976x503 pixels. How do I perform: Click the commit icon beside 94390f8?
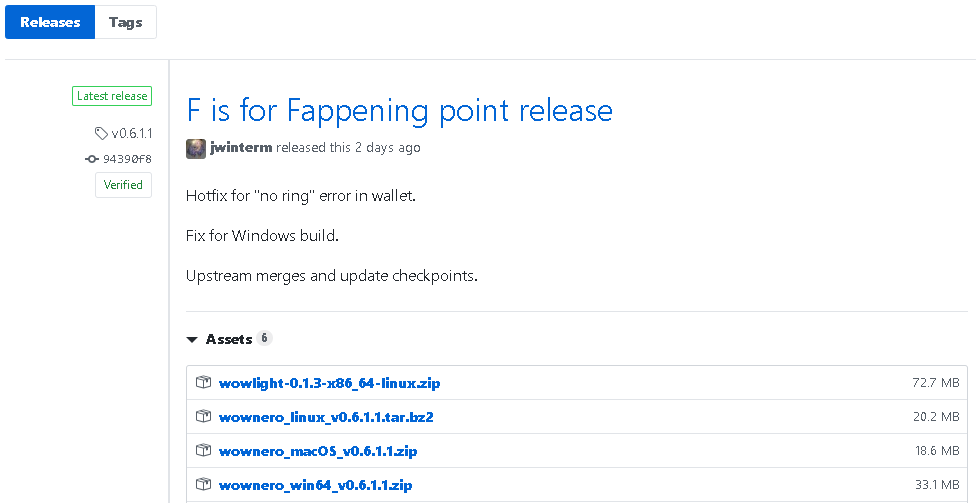92,158
